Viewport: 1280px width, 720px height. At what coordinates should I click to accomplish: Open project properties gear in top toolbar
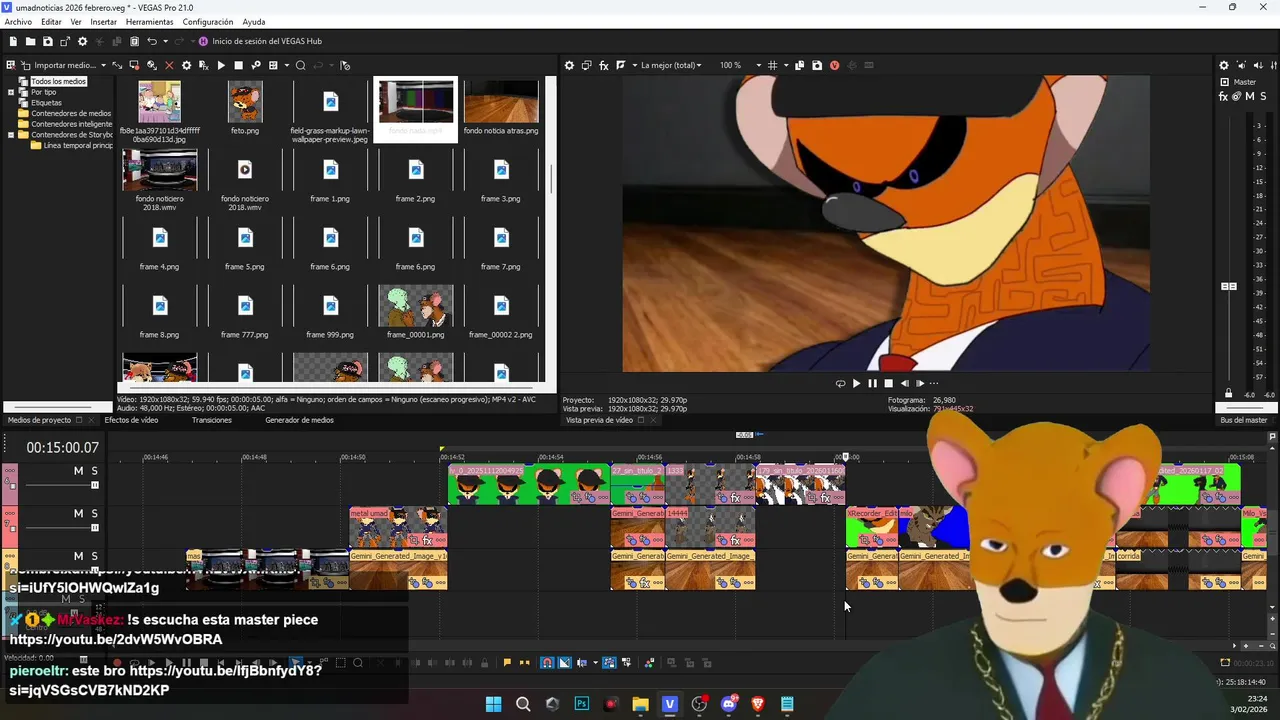click(x=83, y=41)
